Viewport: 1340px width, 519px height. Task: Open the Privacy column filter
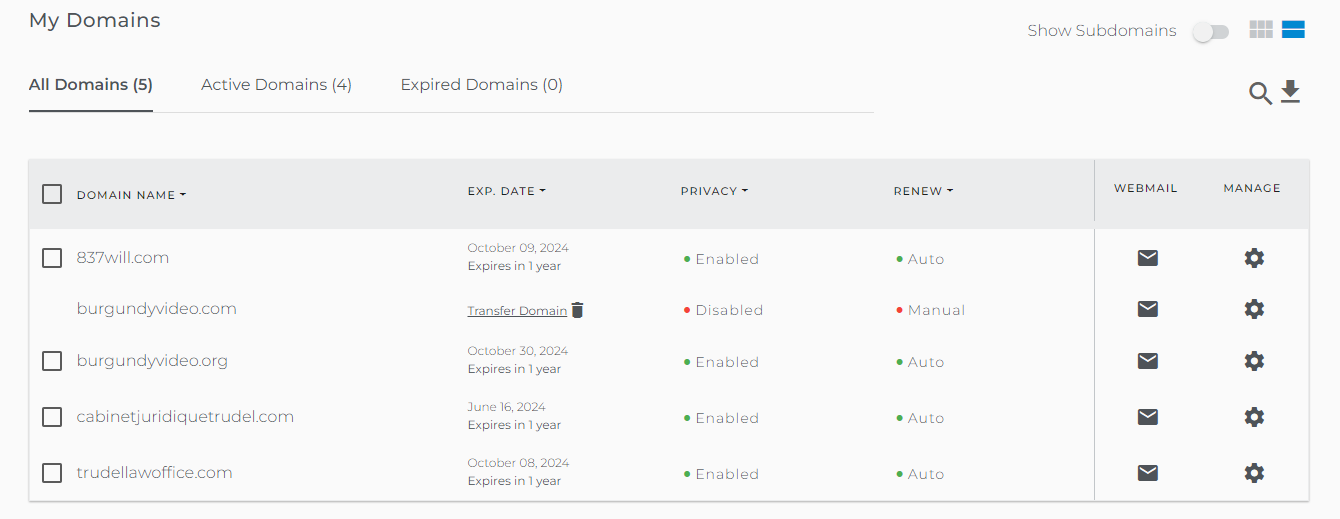coord(745,191)
